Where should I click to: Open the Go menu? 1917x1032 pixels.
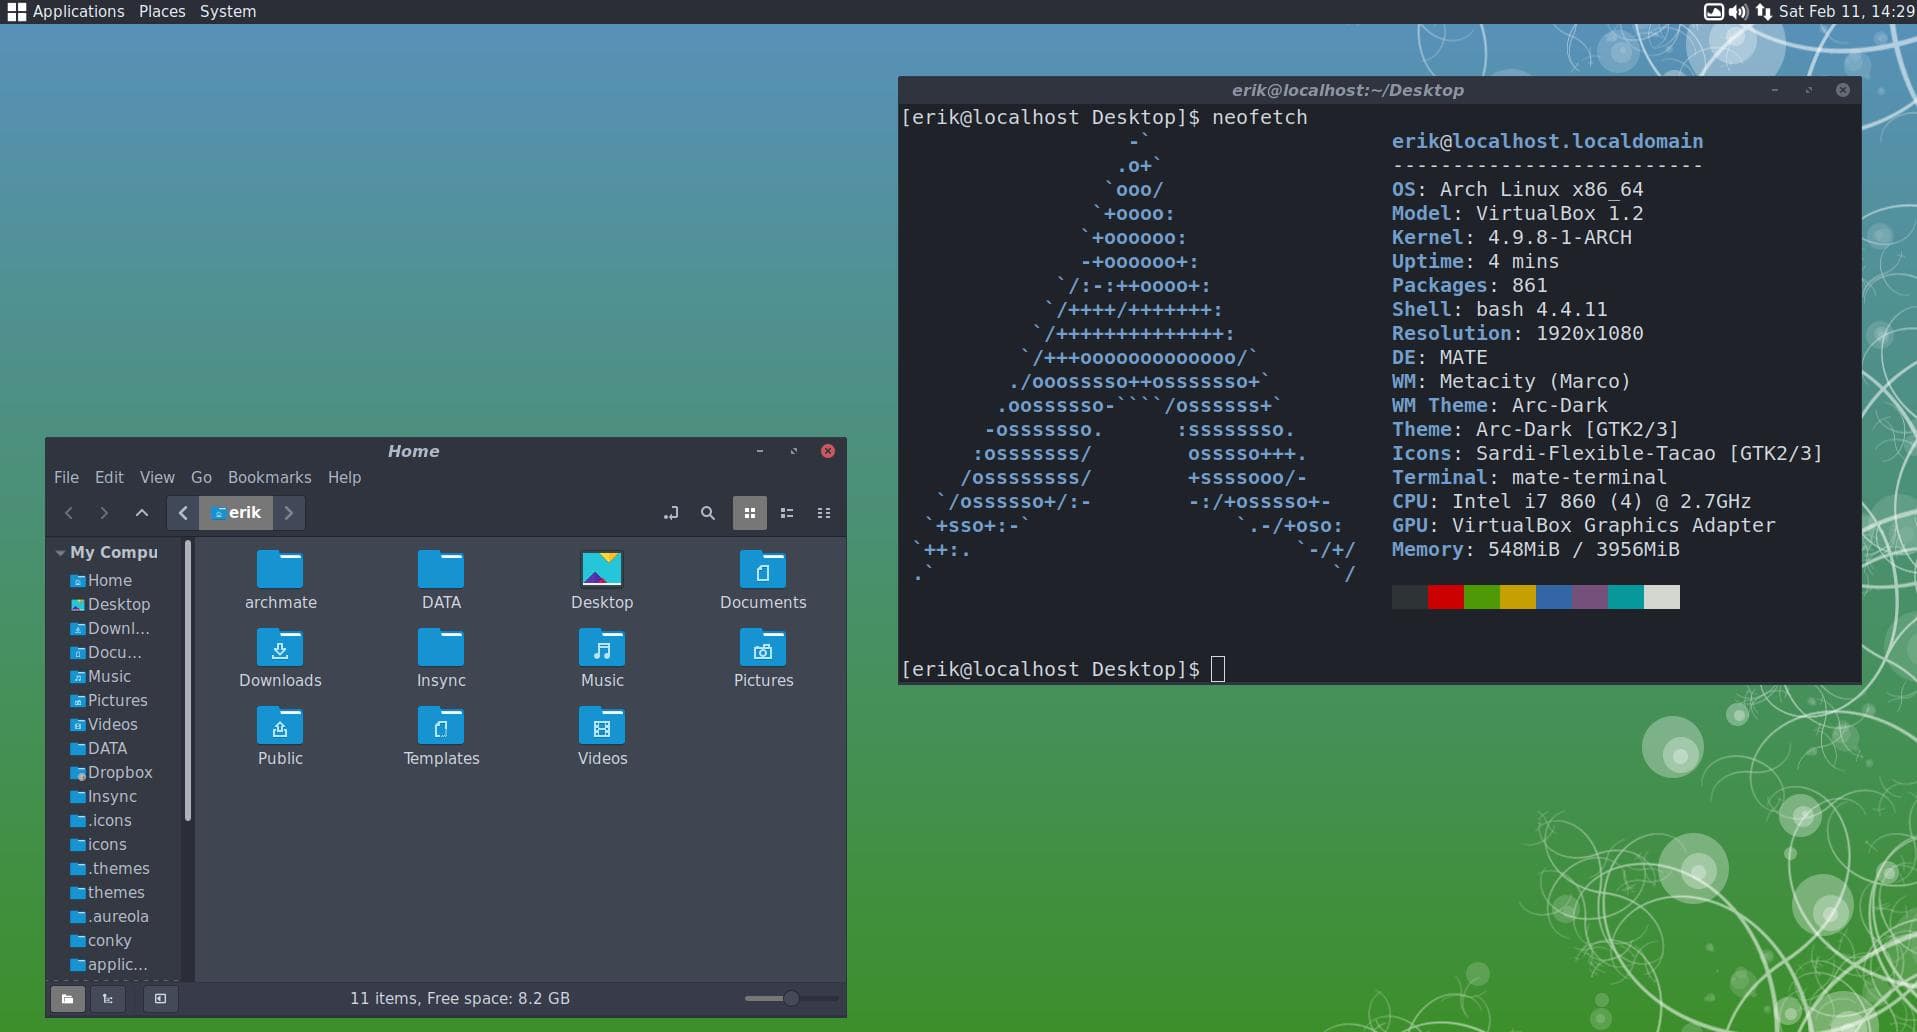(201, 478)
